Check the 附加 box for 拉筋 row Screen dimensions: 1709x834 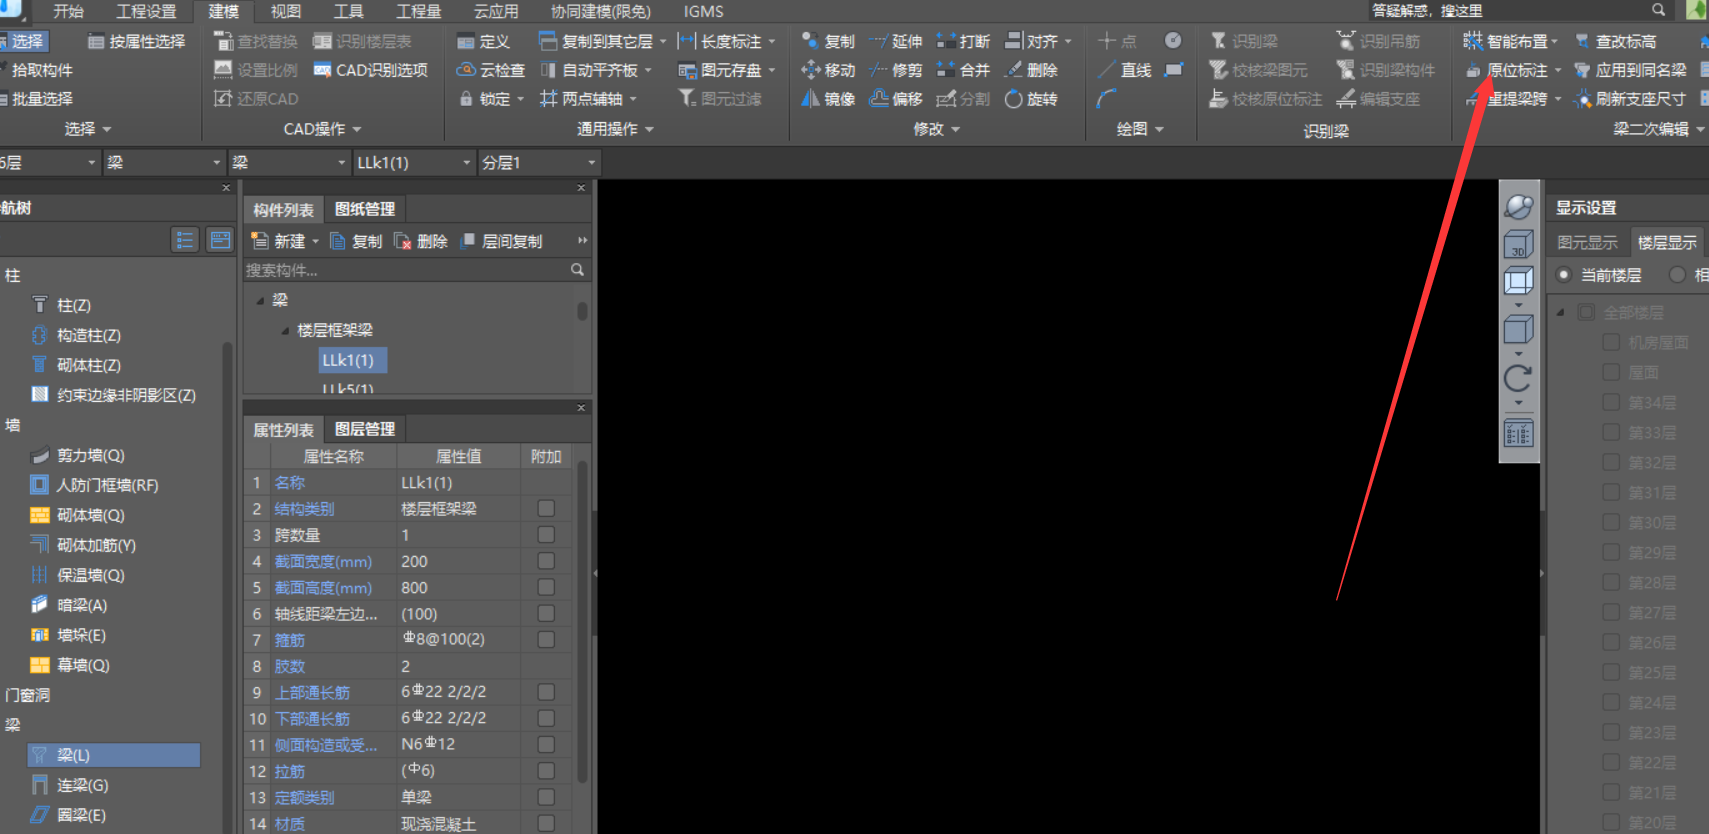[546, 771]
